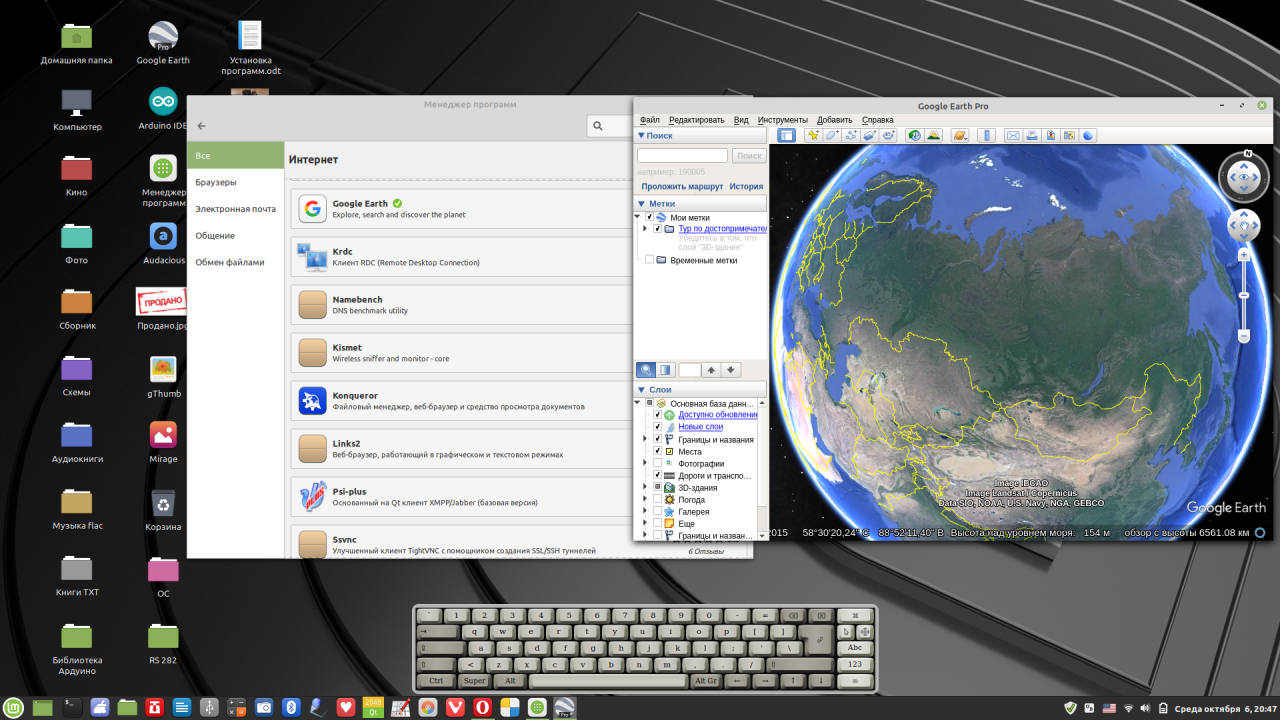Viewport: 1280px width, 720px height.
Task: Open the Инструменты menu
Action: [782, 120]
